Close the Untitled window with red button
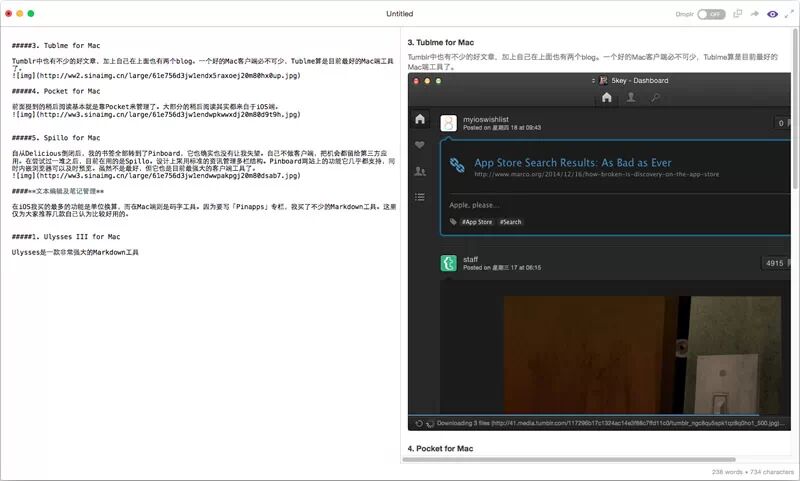This screenshot has height=481, width=800. point(9,14)
